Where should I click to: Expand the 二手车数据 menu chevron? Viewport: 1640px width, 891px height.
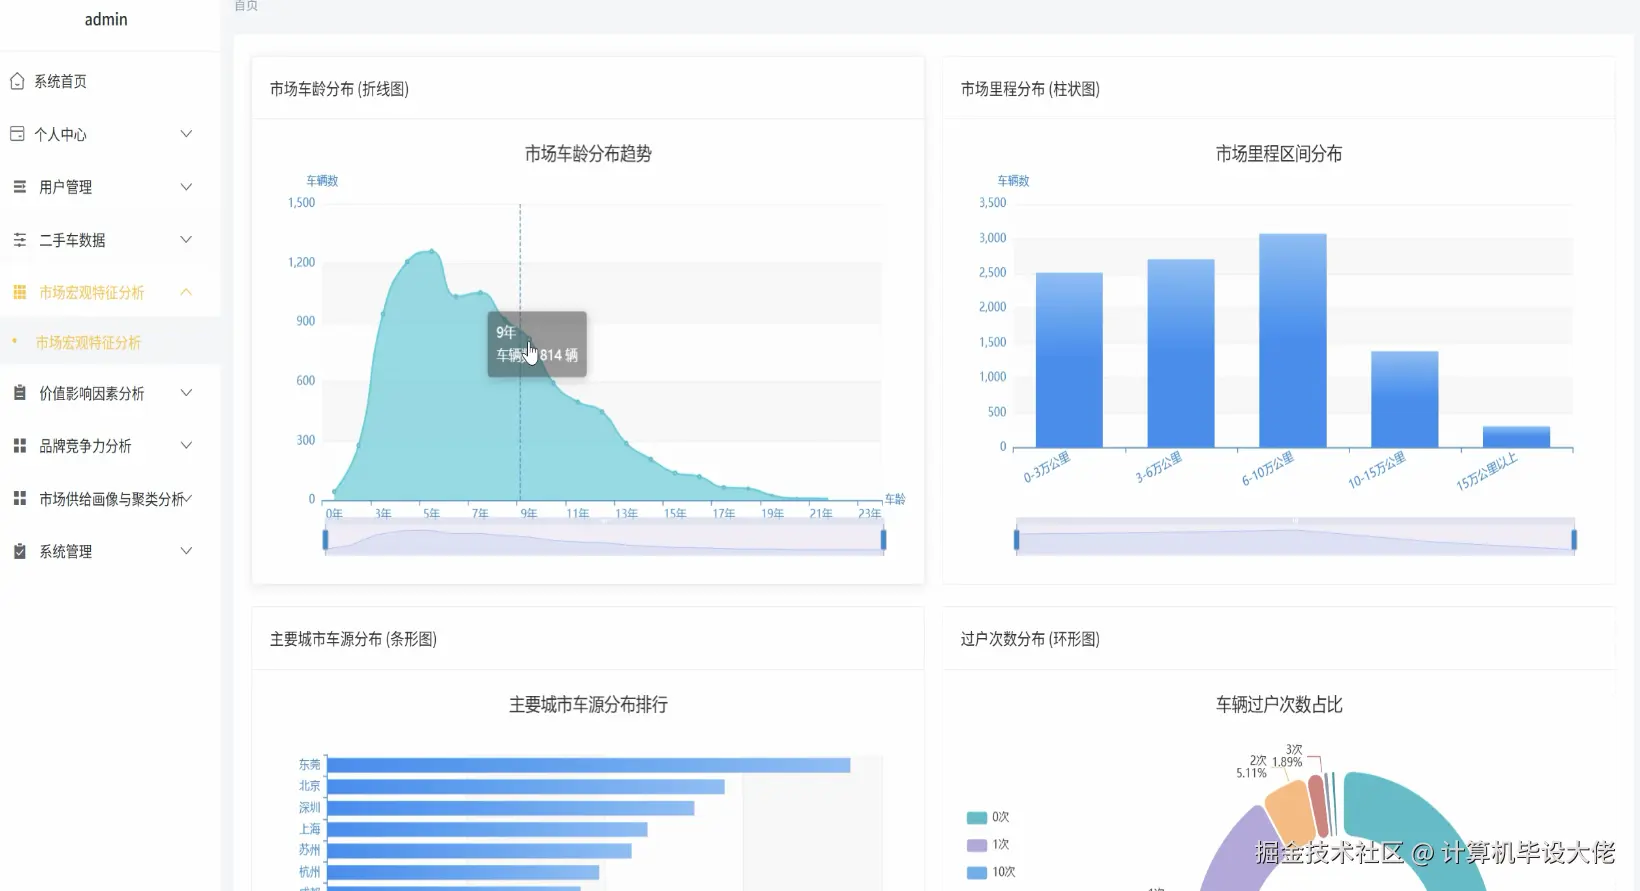coord(186,240)
